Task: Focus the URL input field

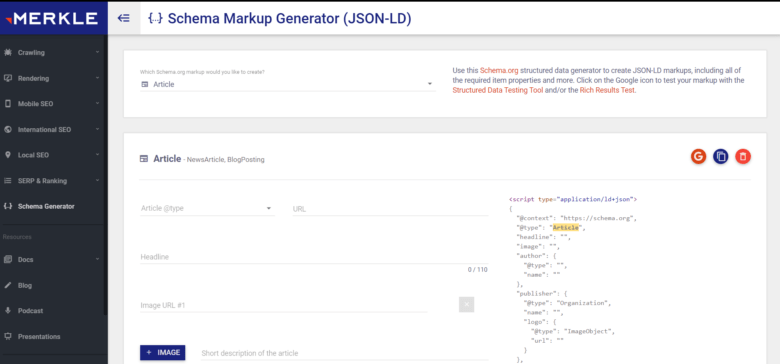Action: [390, 209]
